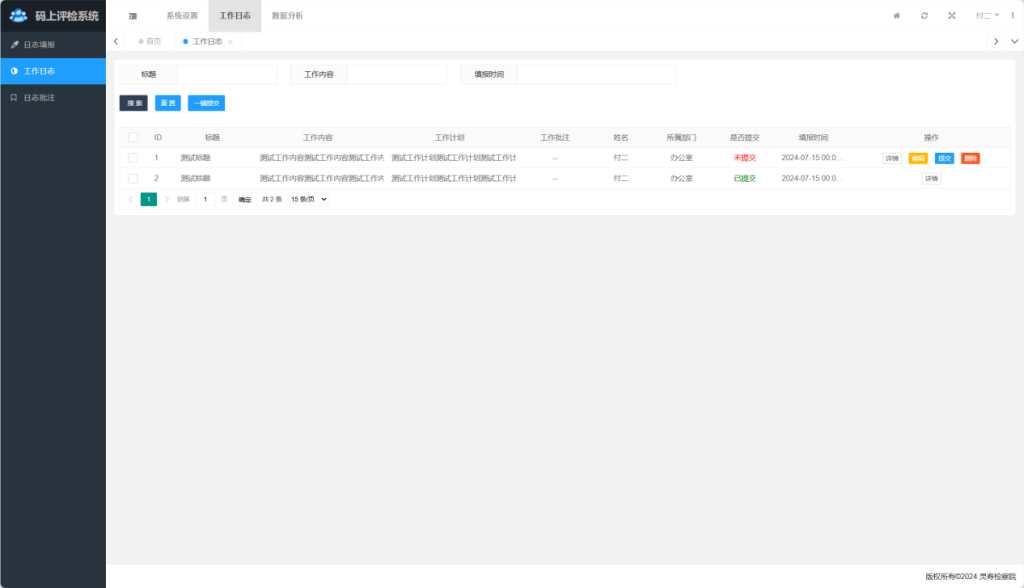Switch to the 数据分析 top menu
Screen dimensions: 1024x588
click(287, 16)
